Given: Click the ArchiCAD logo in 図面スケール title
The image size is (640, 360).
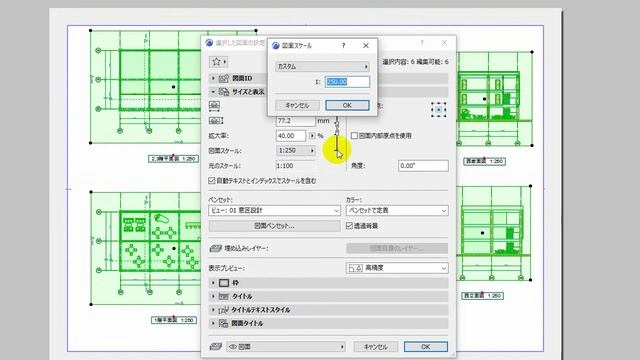Looking at the screenshot, I should (x=276, y=45).
